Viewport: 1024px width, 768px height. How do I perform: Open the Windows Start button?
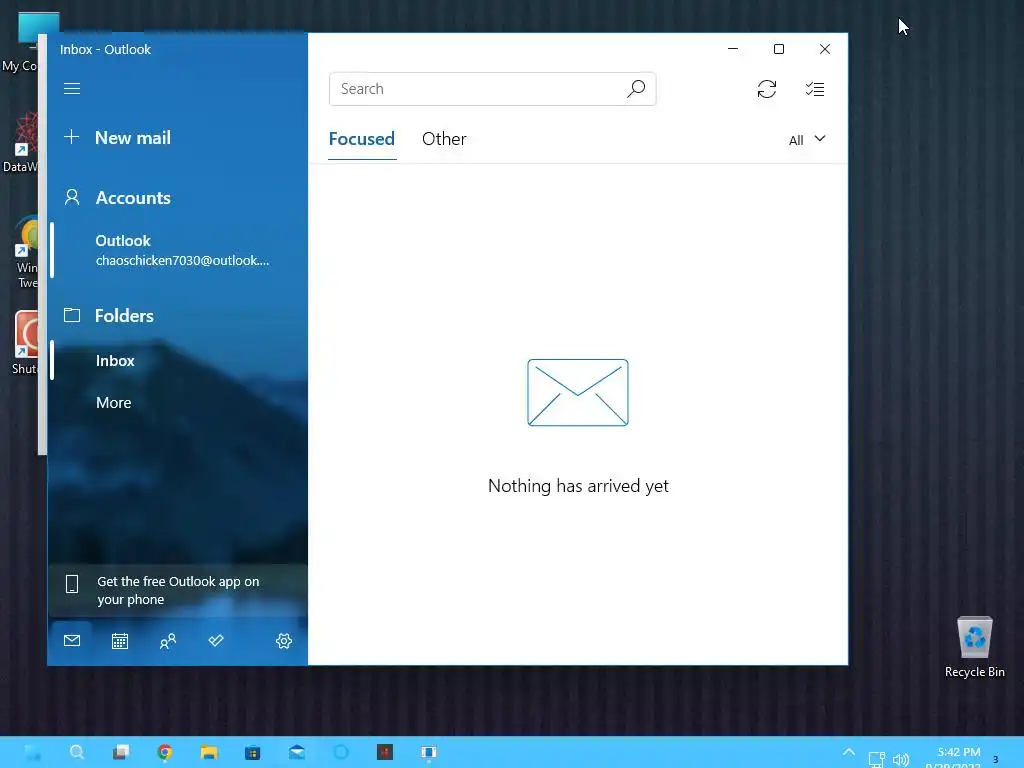[33, 752]
